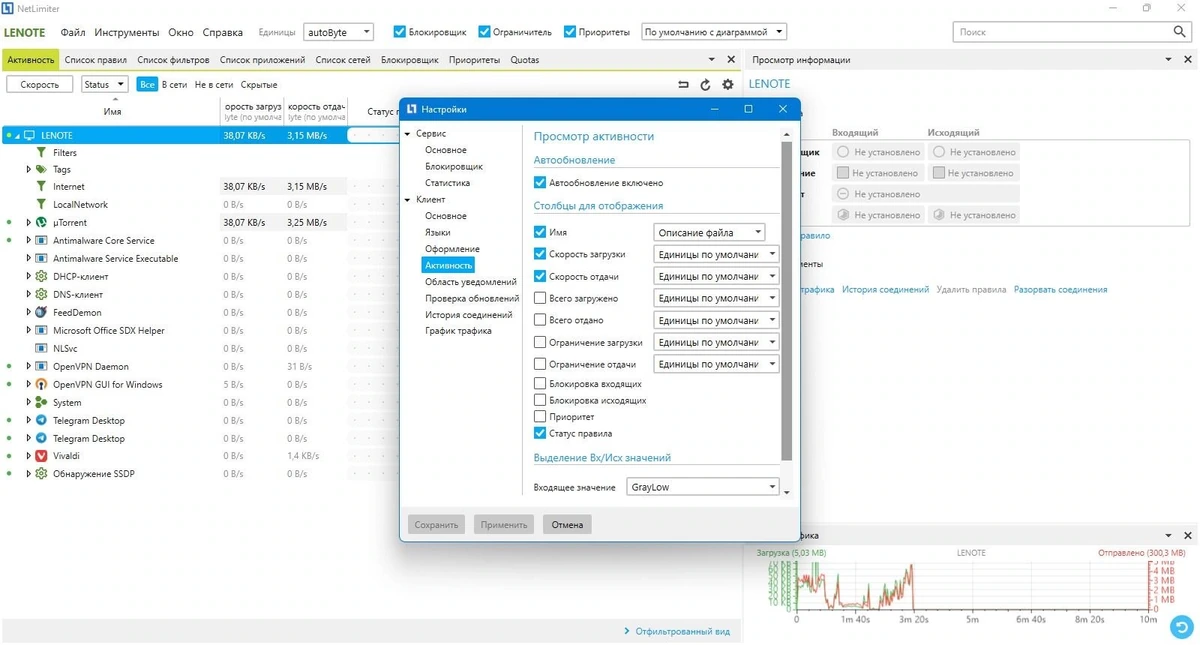Viewport: 1200px width, 645px height.
Task: Uncheck Автообновление включено
Action: pyautogui.click(x=540, y=183)
